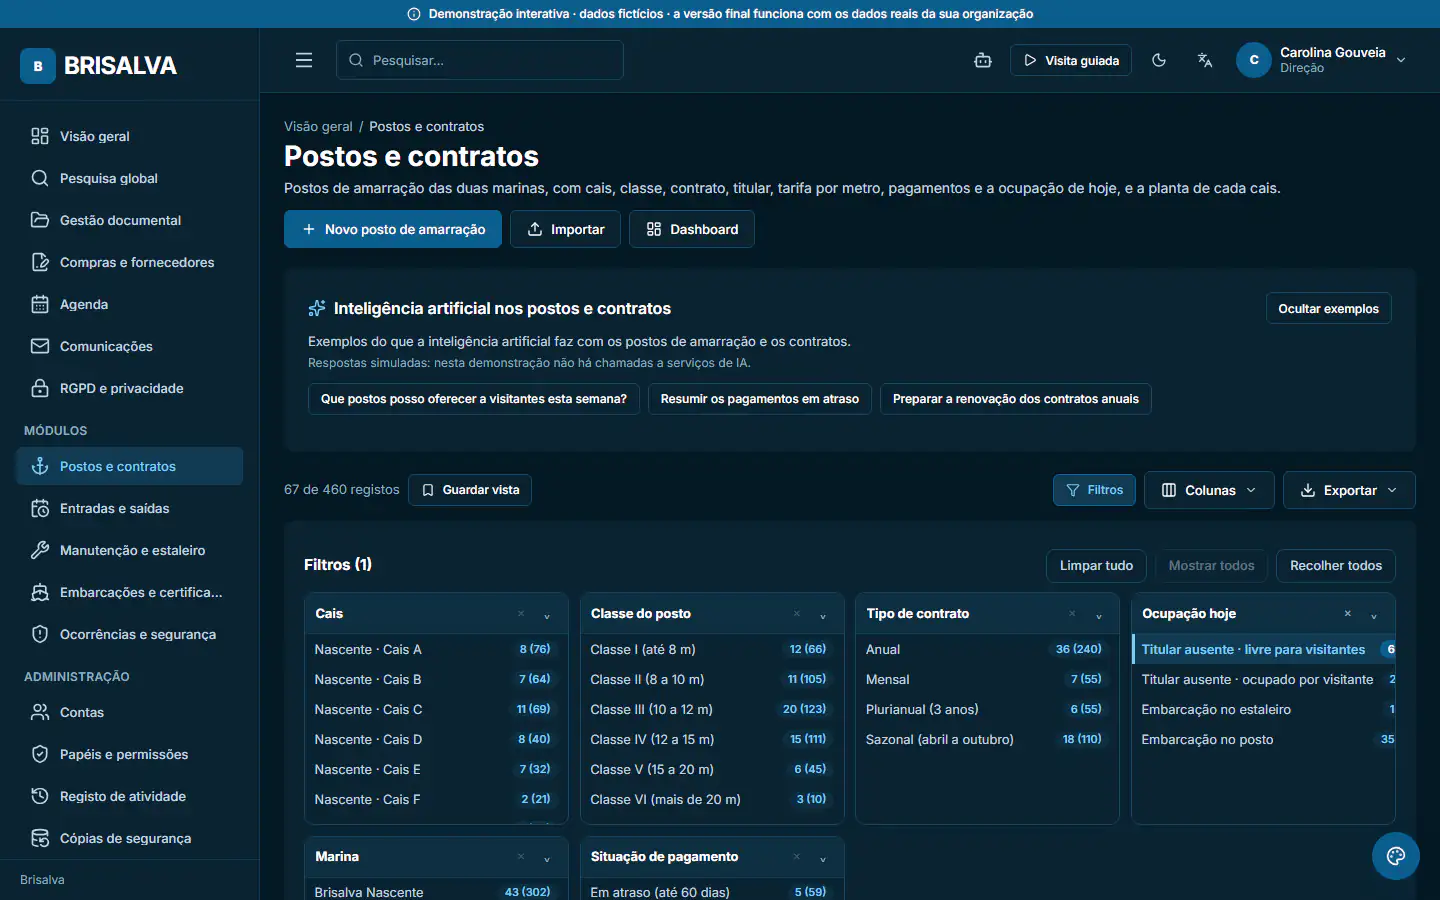
Task: Open Compras e fornecedores
Action: [x=129, y=262]
